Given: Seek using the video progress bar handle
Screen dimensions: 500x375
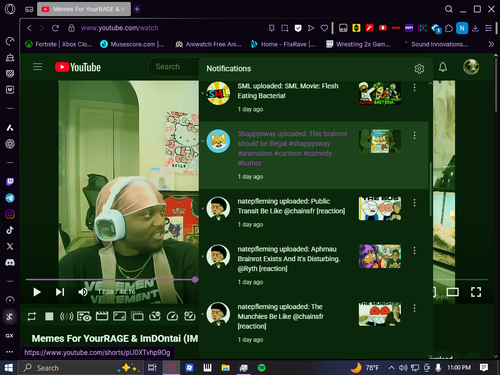Looking at the screenshot, I should 195,279.
